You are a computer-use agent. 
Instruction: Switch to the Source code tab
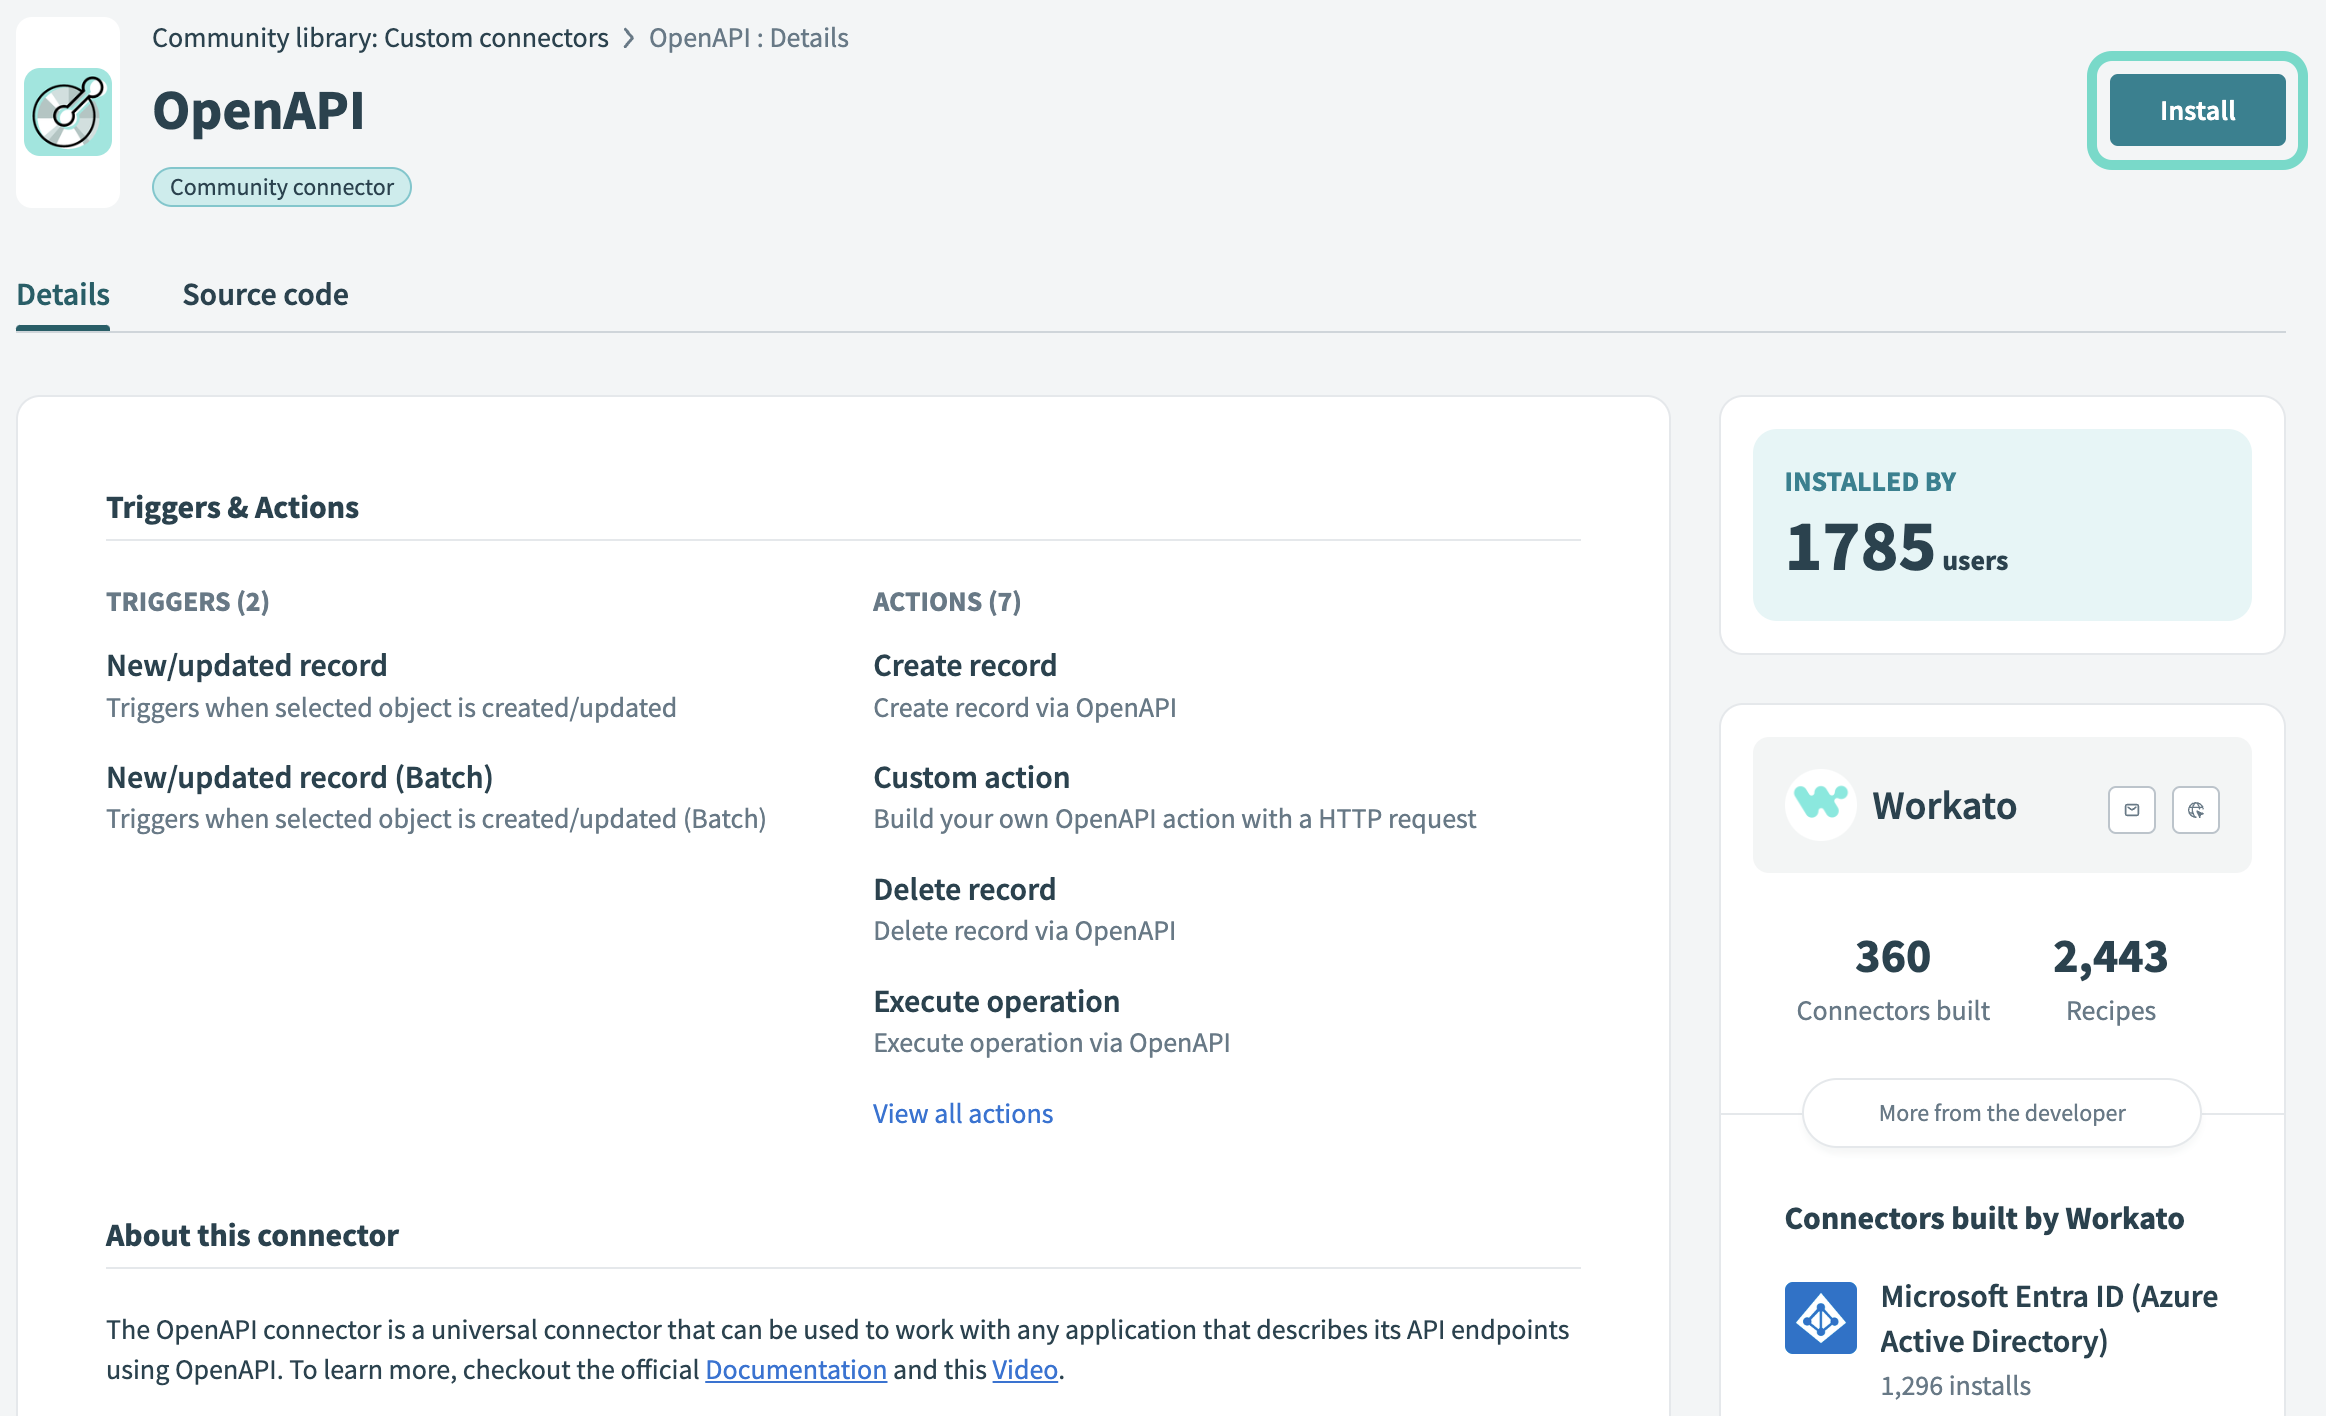pyautogui.click(x=264, y=294)
